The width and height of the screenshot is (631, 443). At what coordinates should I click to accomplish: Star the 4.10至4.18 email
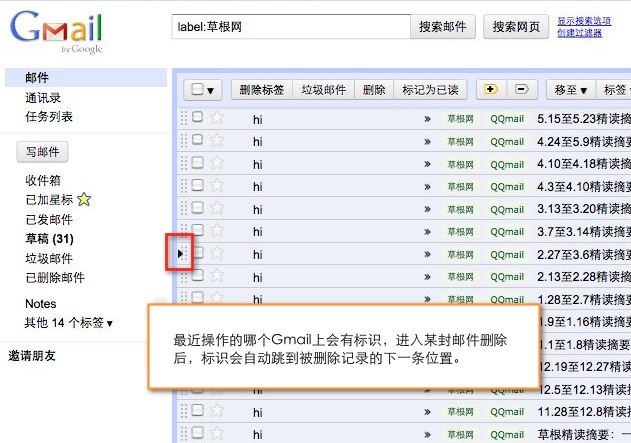[217, 163]
